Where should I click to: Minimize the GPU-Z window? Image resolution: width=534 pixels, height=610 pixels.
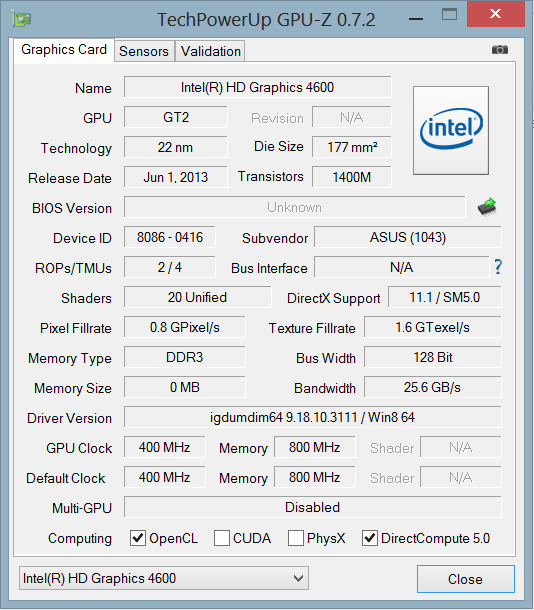(416, 18)
